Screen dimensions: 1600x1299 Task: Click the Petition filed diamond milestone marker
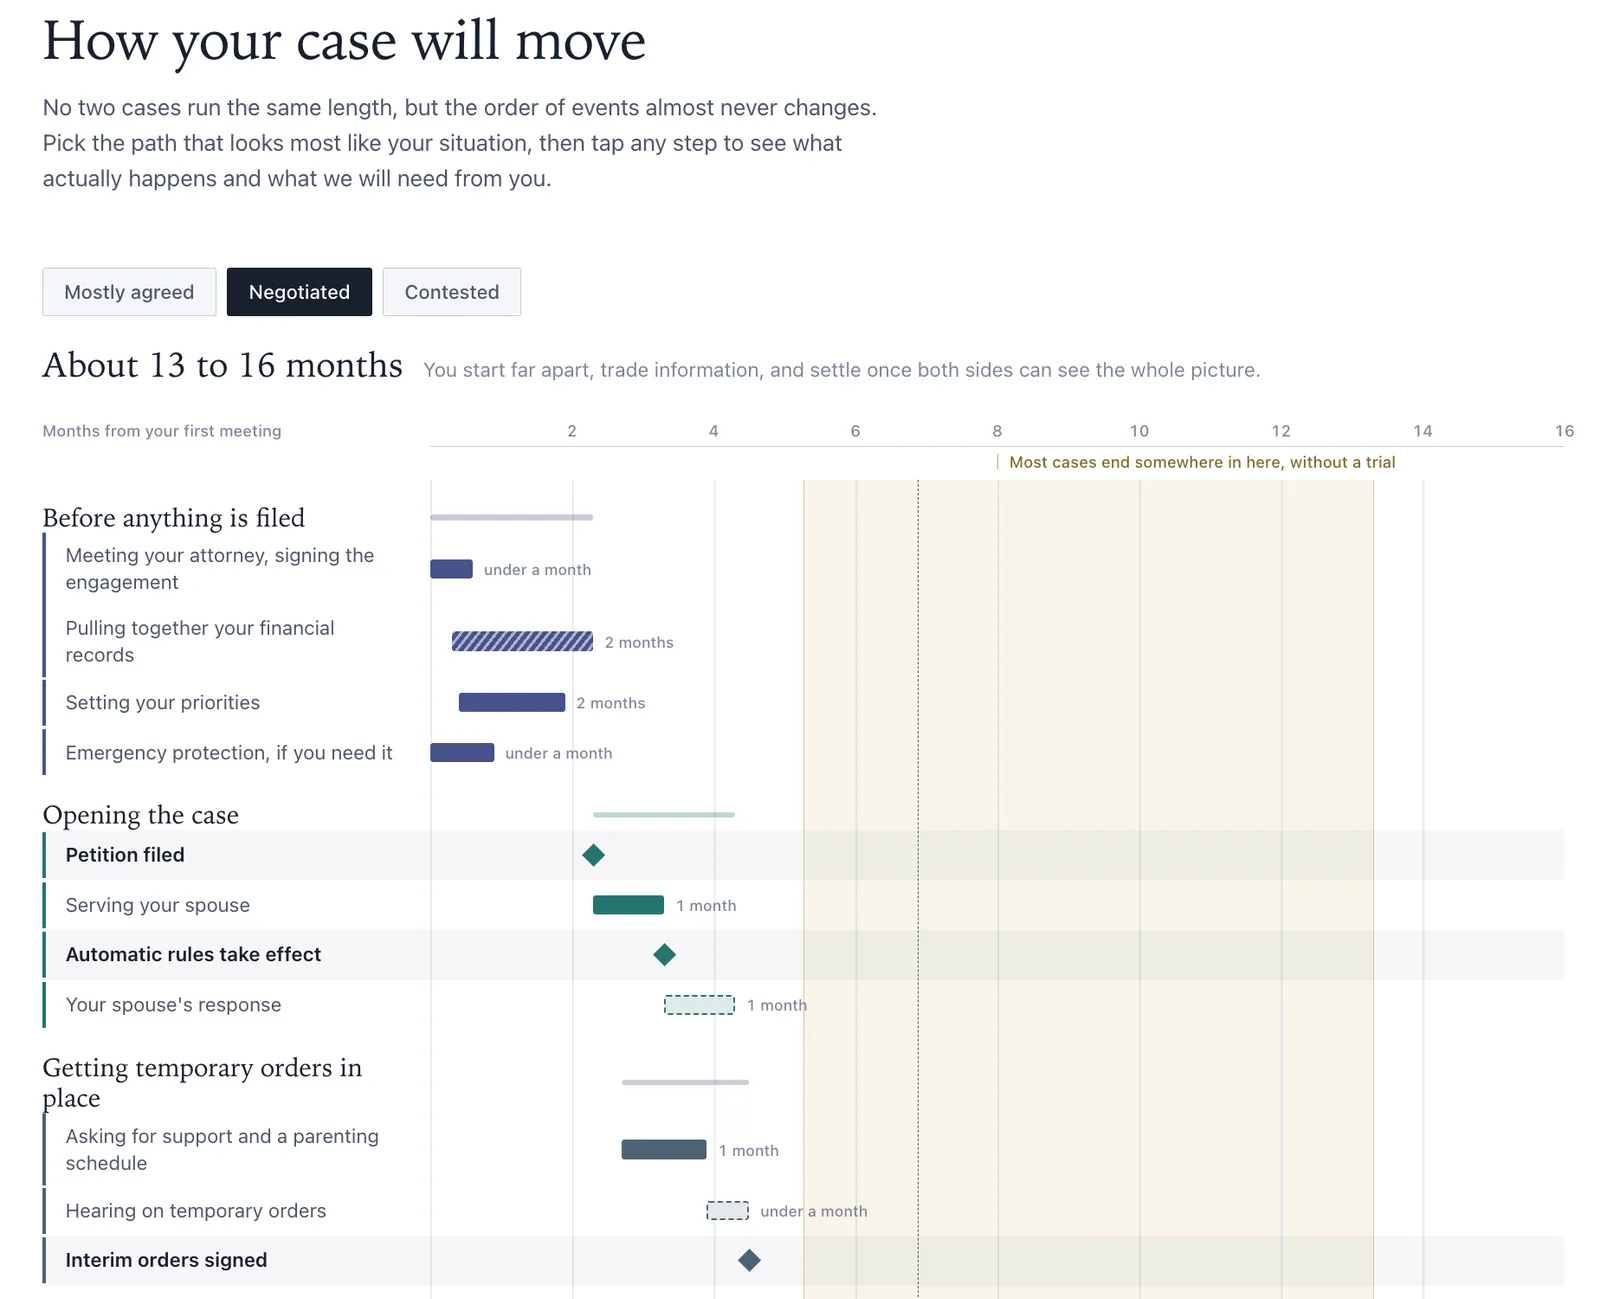[593, 855]
